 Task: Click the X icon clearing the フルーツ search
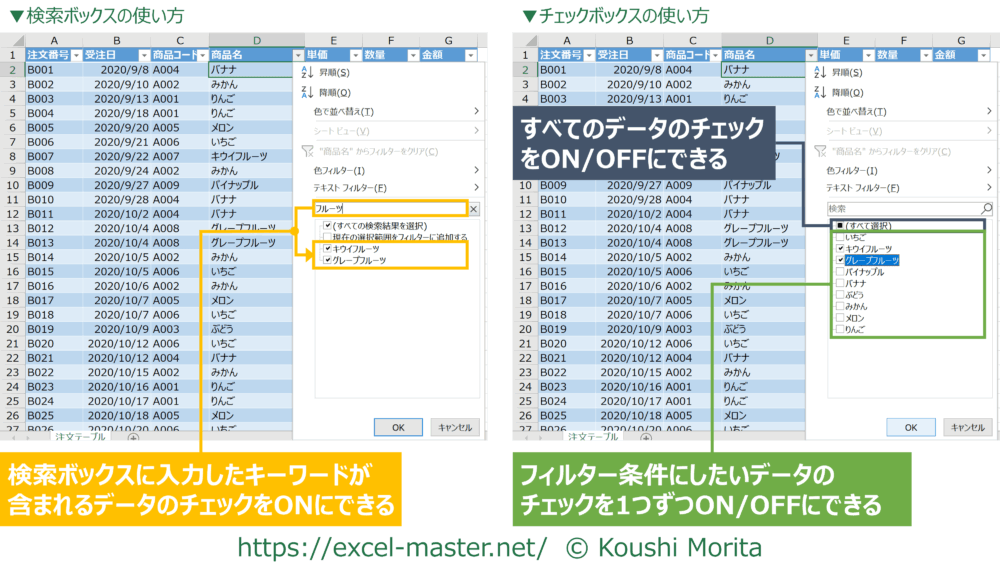click(x=473, y=209)
